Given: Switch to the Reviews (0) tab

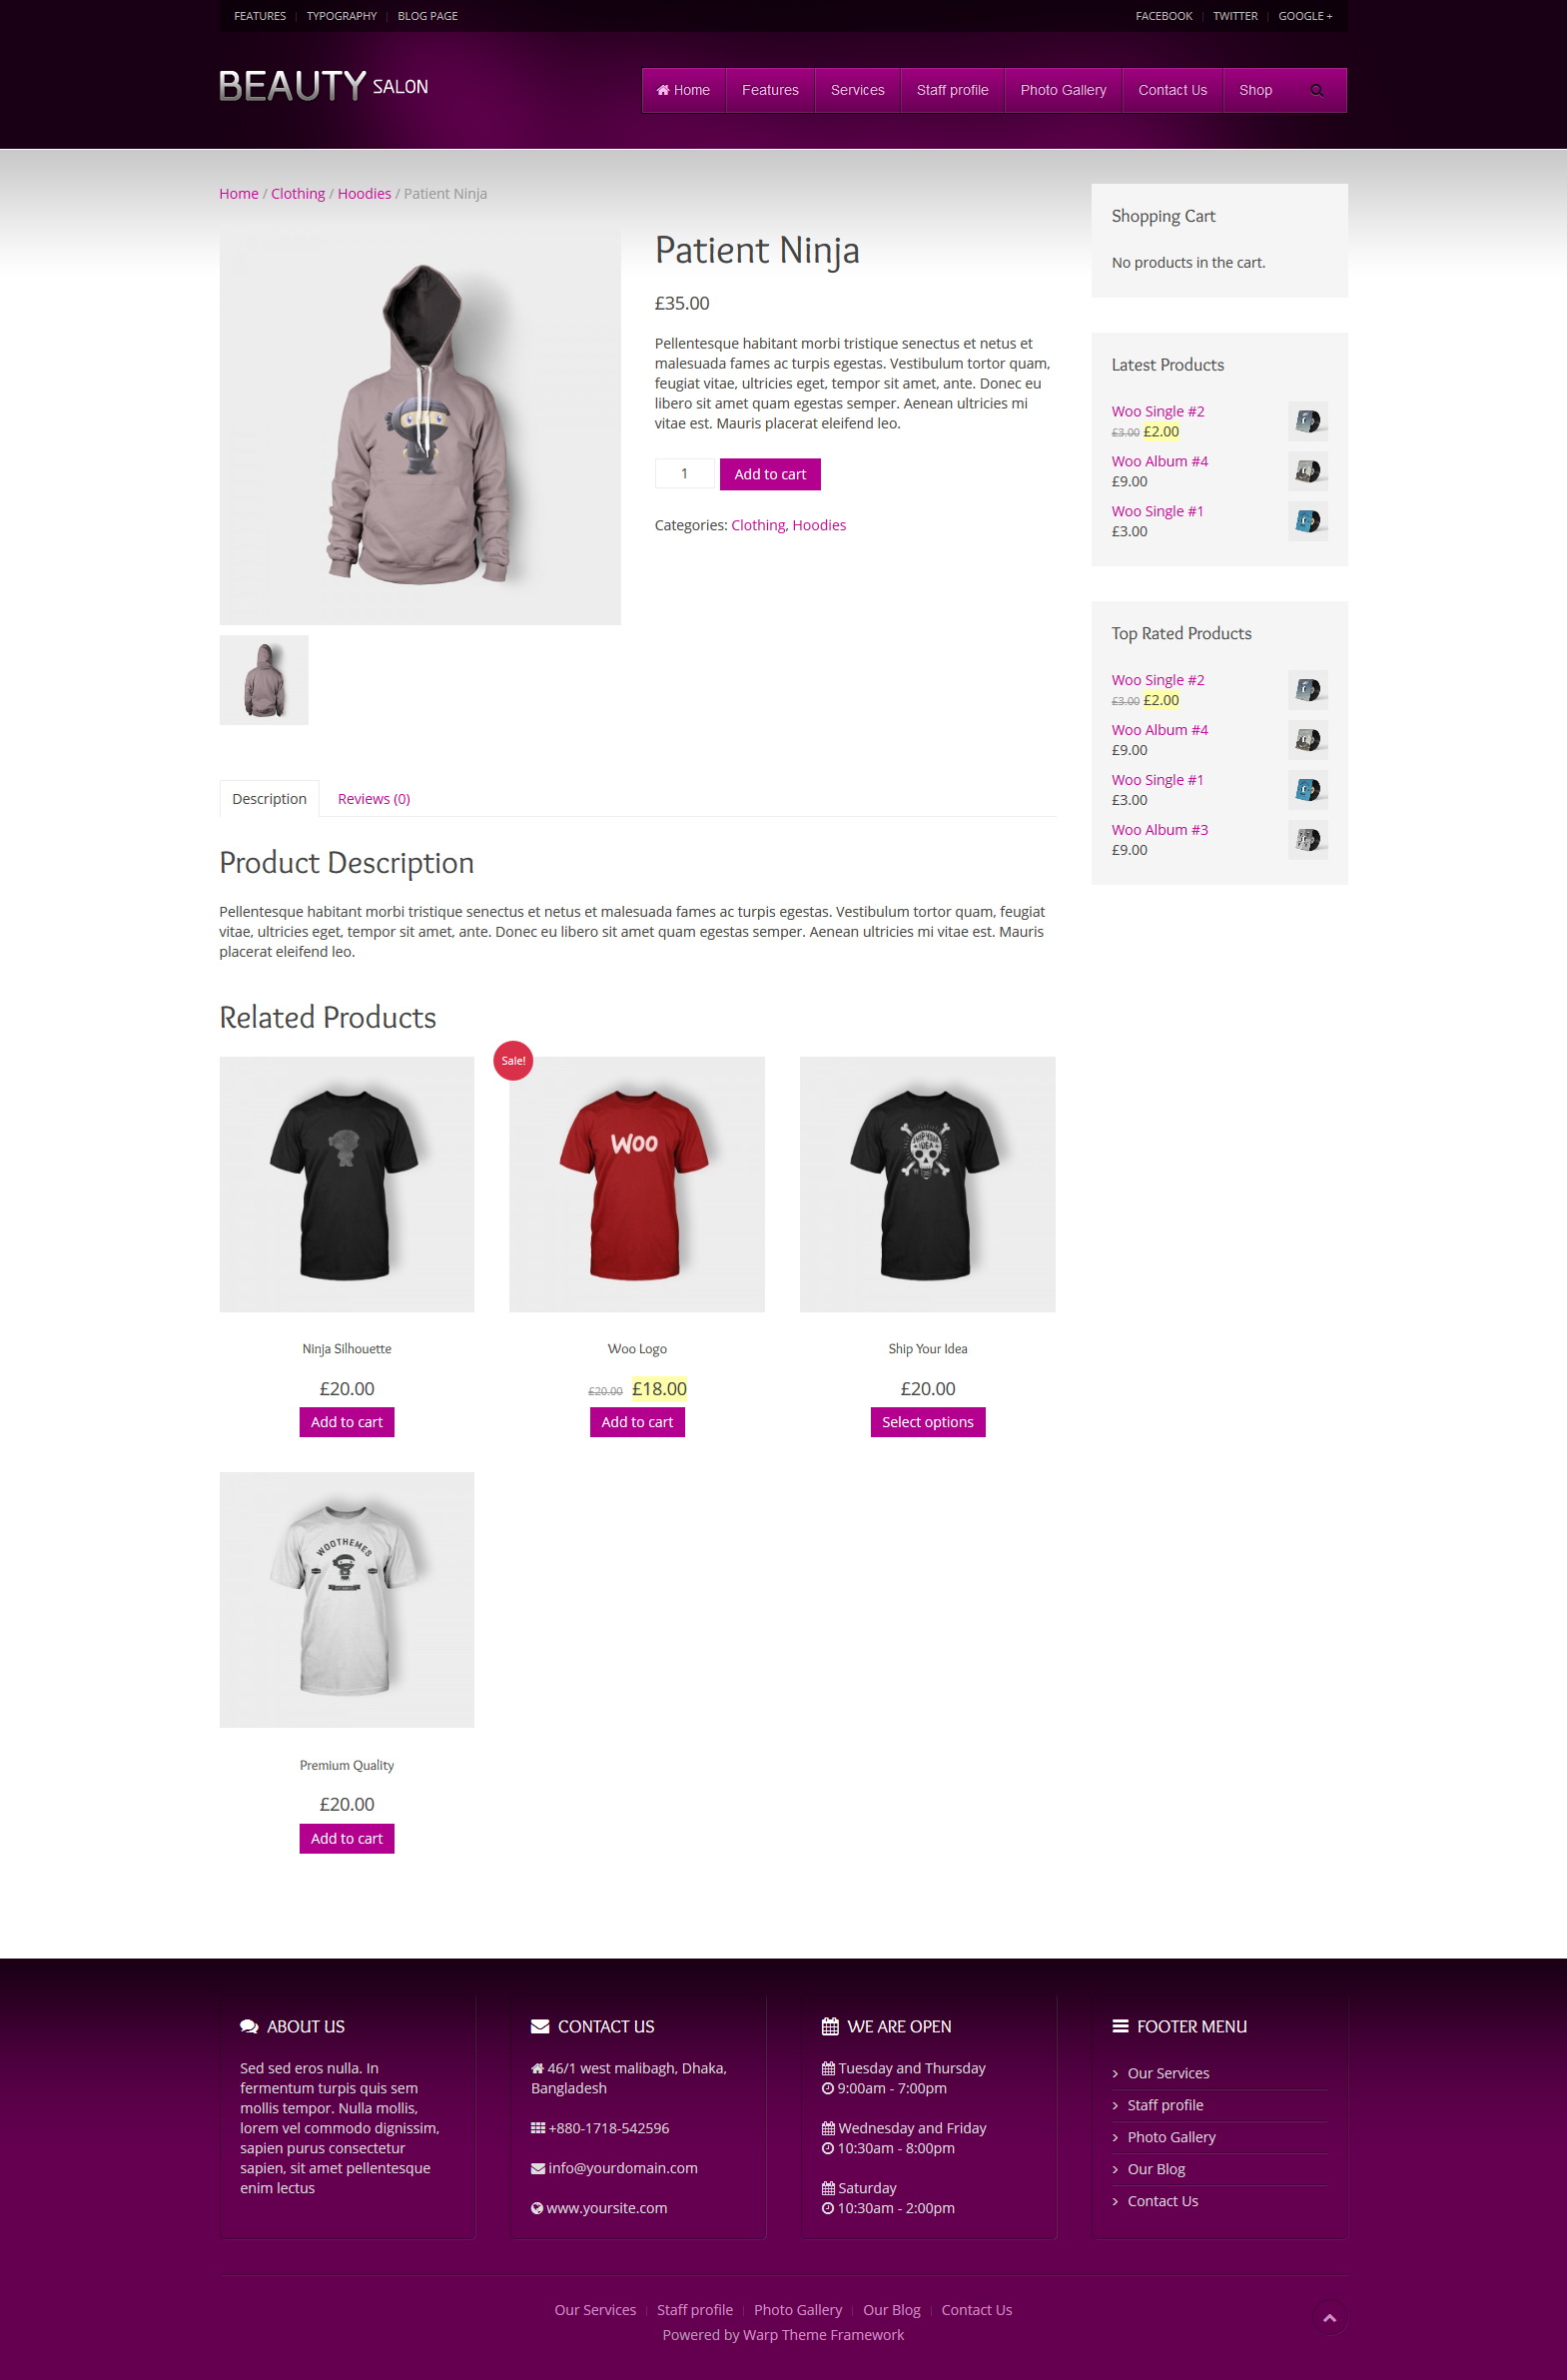Looking at the screenshot, I should click(374, 799).
